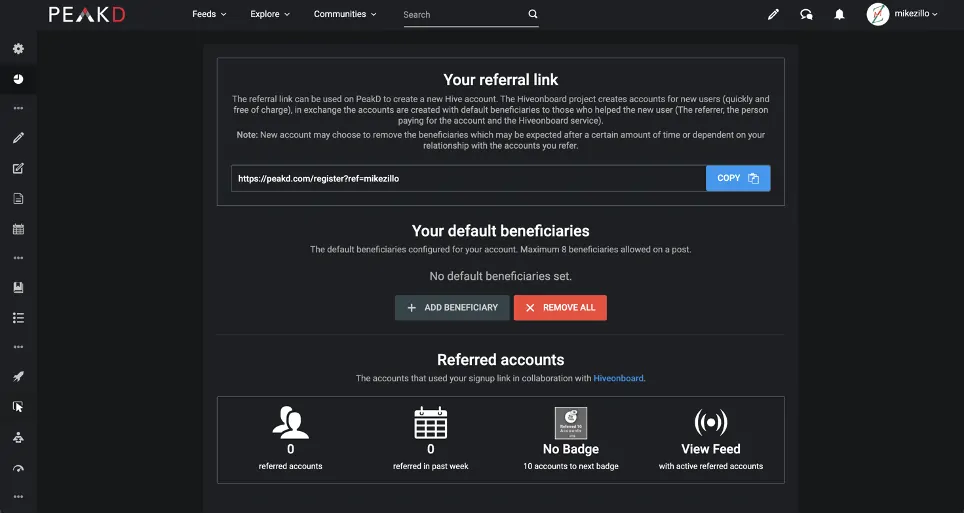Screen dimensions: 964x514
Task: Open the mikezillo account dropdown
Action: [915, 14]
